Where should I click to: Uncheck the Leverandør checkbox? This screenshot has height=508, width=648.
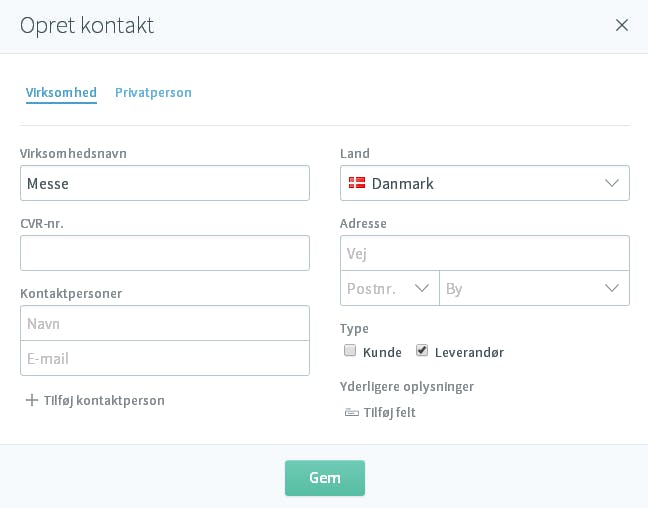(422, 351)
